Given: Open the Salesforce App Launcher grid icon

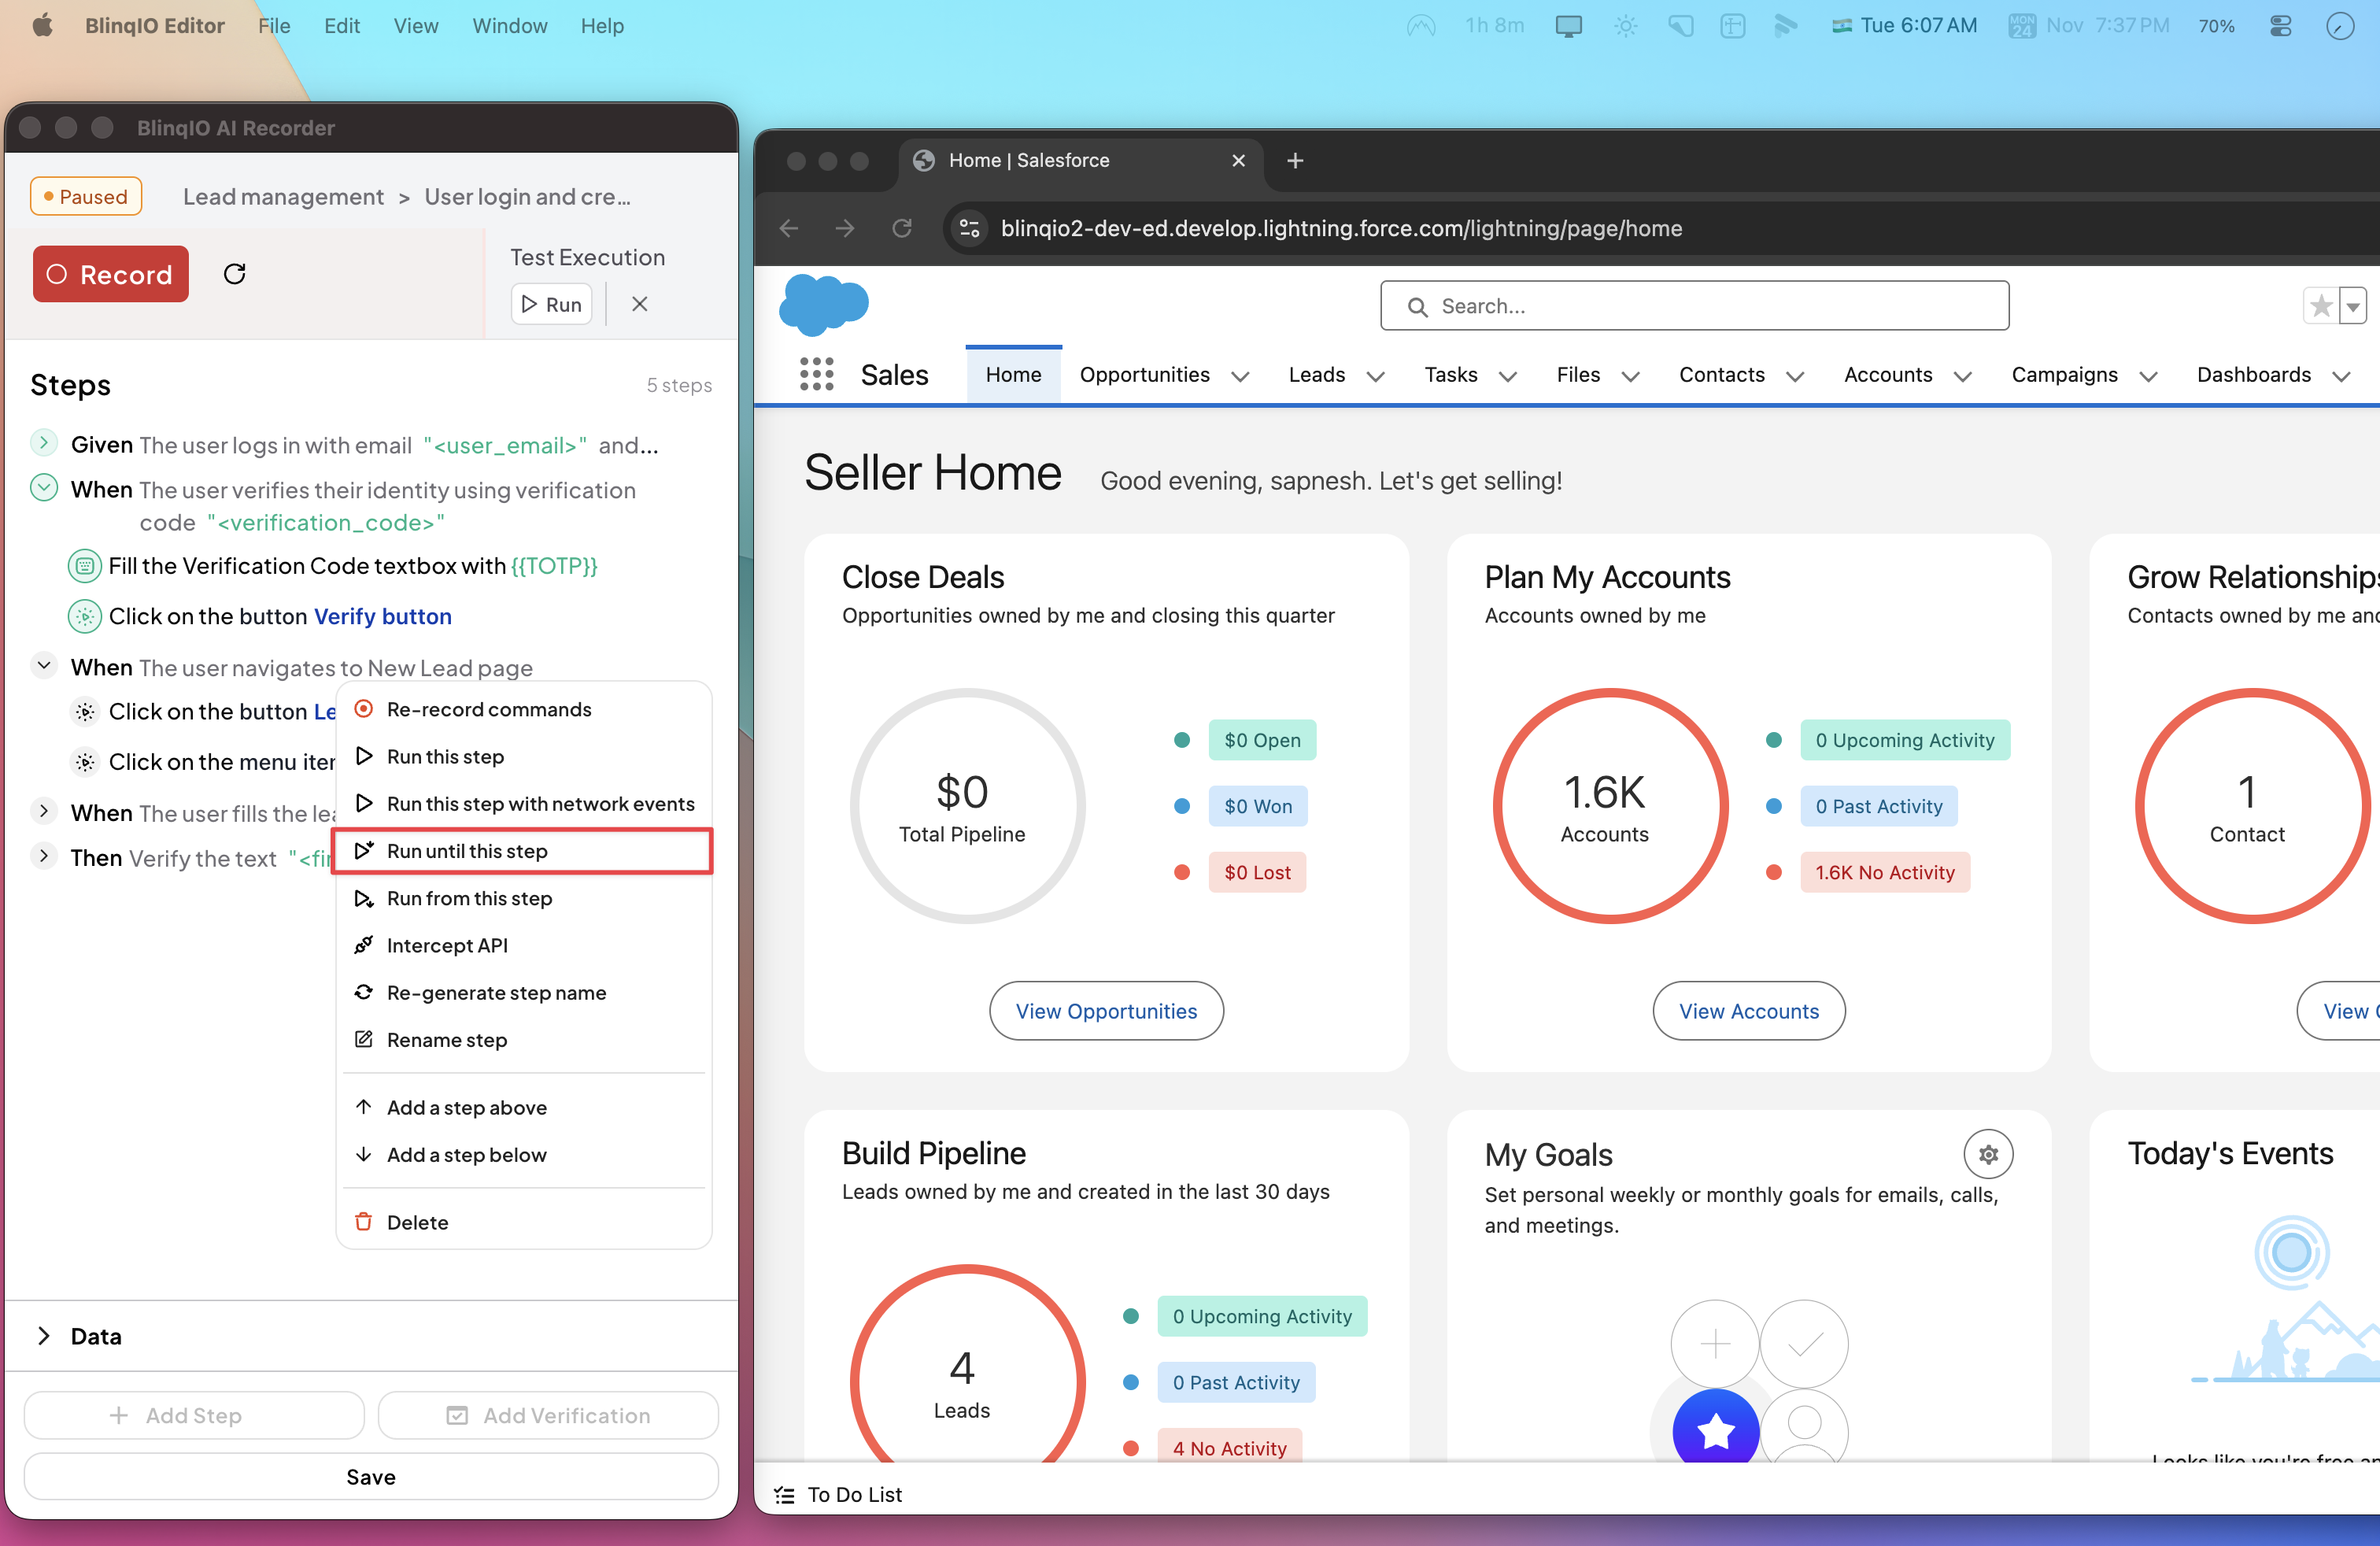Looking at the screenshot, I should coord(816,374).
